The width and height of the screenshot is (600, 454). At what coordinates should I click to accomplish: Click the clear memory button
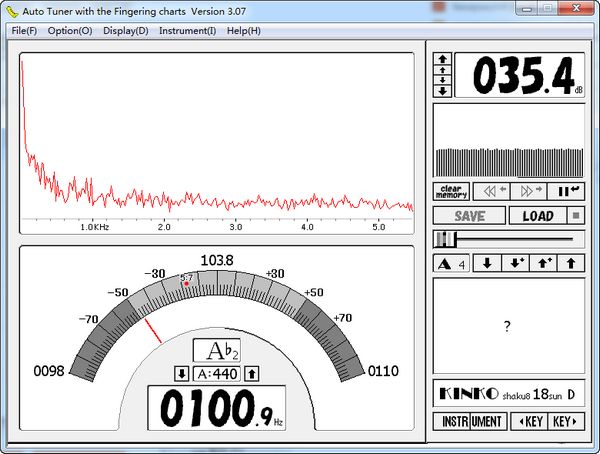pyautogui.click(x=451, y=191)
